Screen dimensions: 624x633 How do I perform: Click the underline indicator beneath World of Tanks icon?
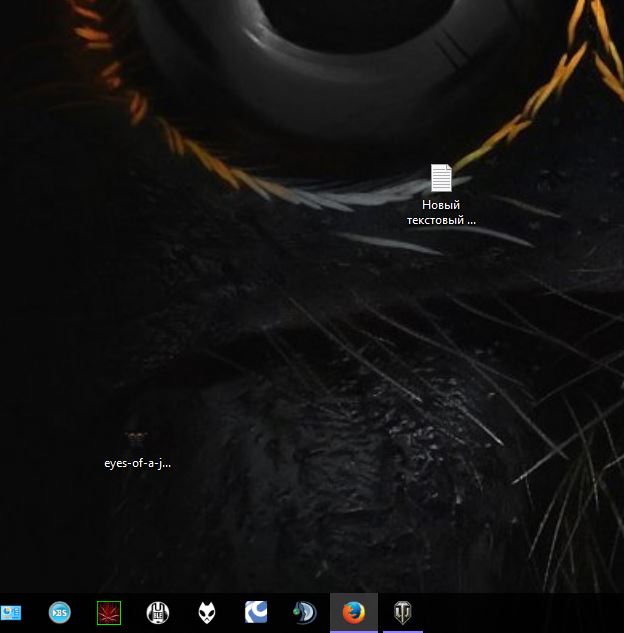(402, 631)
